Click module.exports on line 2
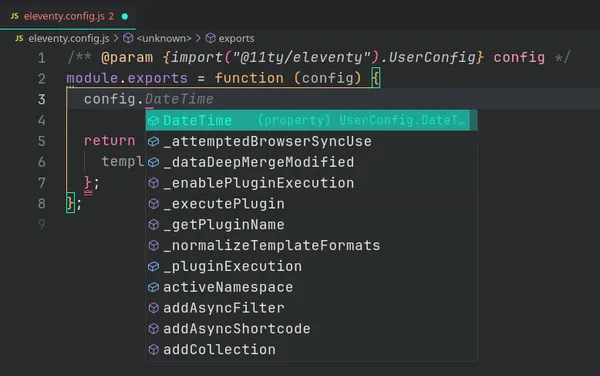600x376 pixels. 127,78
